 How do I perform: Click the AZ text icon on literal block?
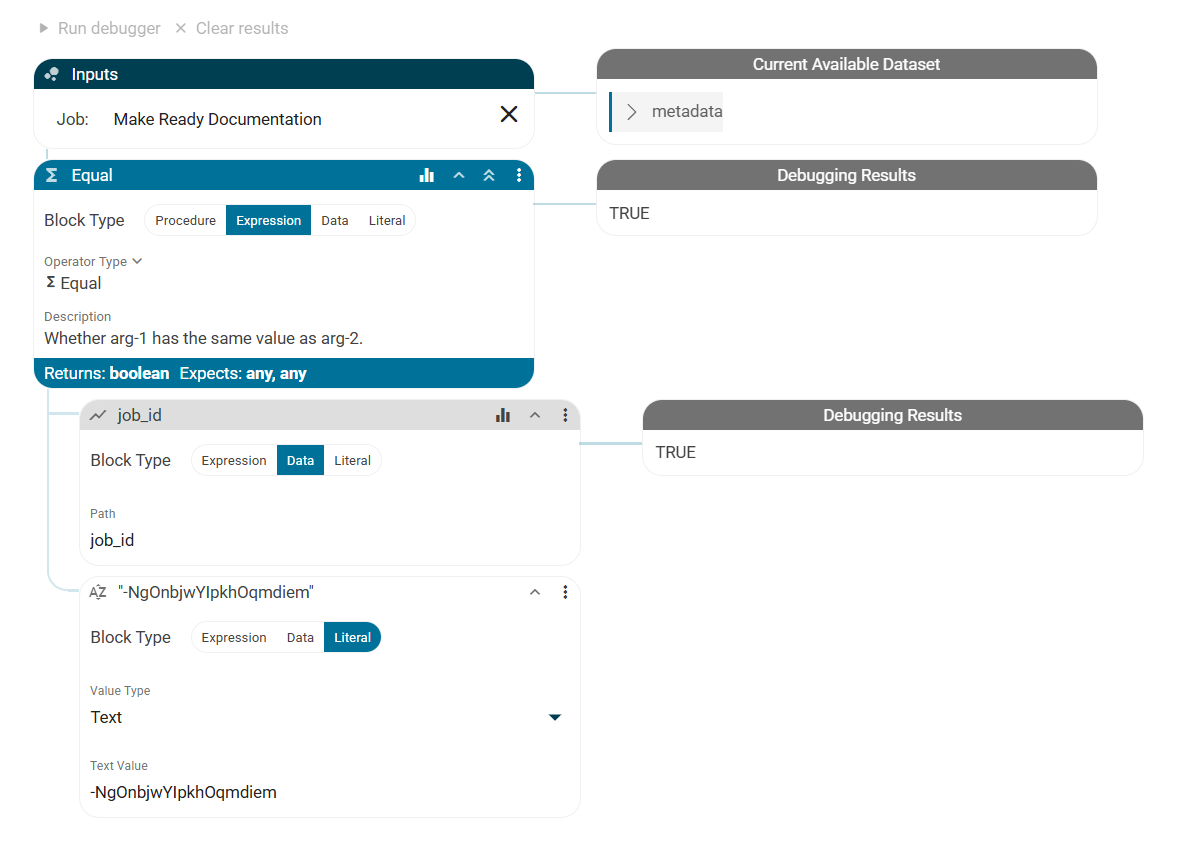click(98, 592)
